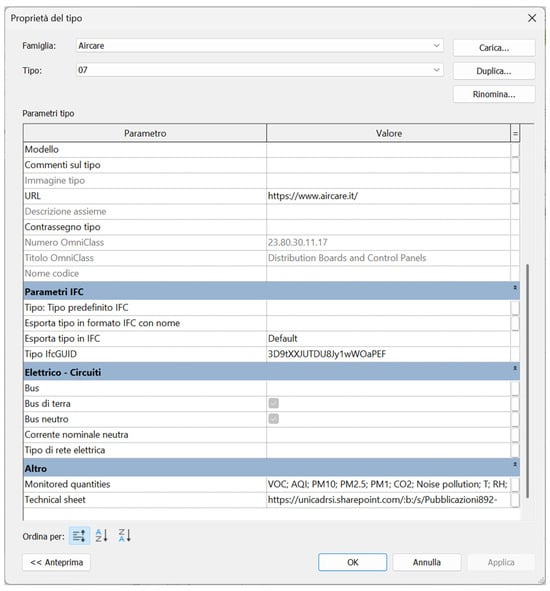The image size is (550, 591).
Task: Click the Carica... button
Action: tap(494, 48)
